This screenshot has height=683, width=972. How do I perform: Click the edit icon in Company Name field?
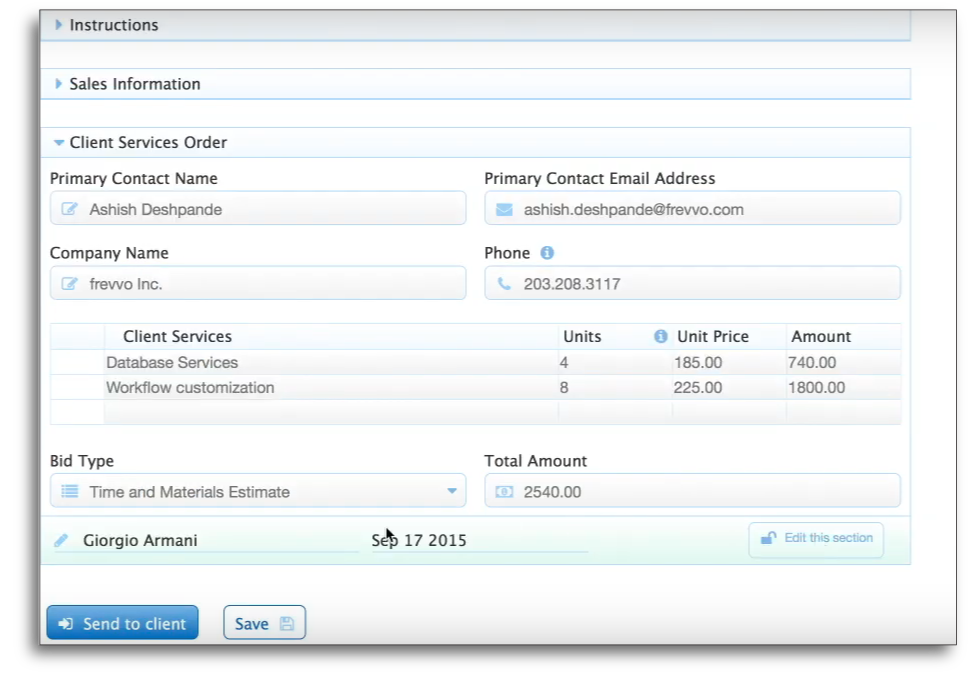pos(69,284)
